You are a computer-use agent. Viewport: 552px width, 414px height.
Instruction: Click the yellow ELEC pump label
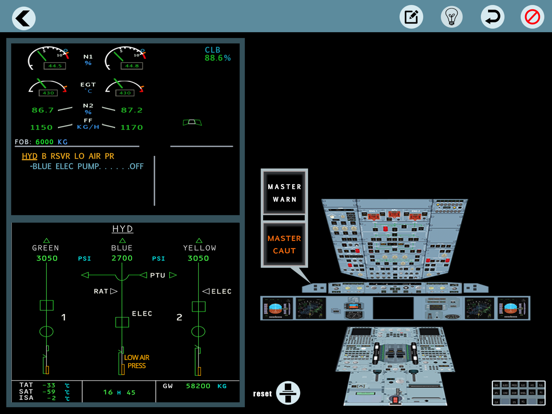[x=221, y=291]
